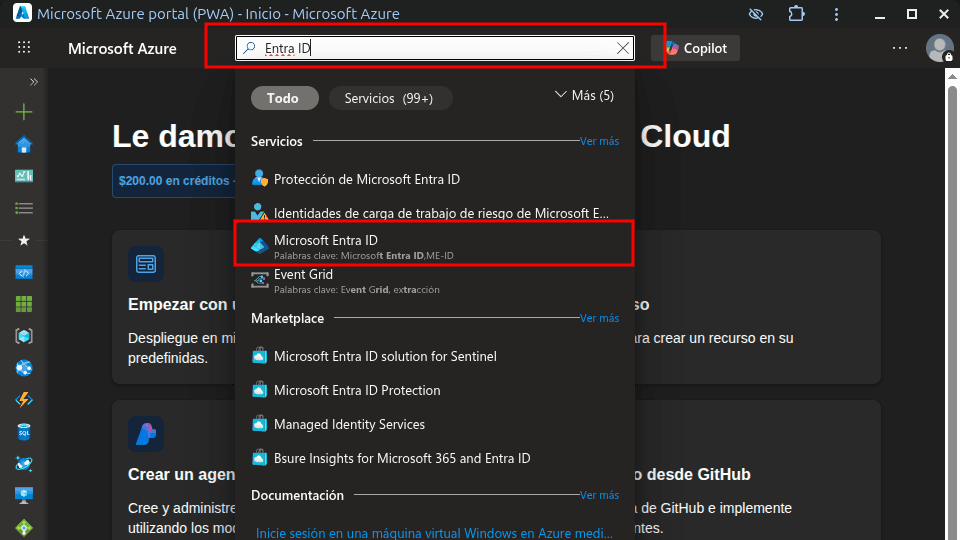Open the browser extensions puzzle icon
Image resolution: width=960 pixels, height=540 pixels.
pos(796,14)
